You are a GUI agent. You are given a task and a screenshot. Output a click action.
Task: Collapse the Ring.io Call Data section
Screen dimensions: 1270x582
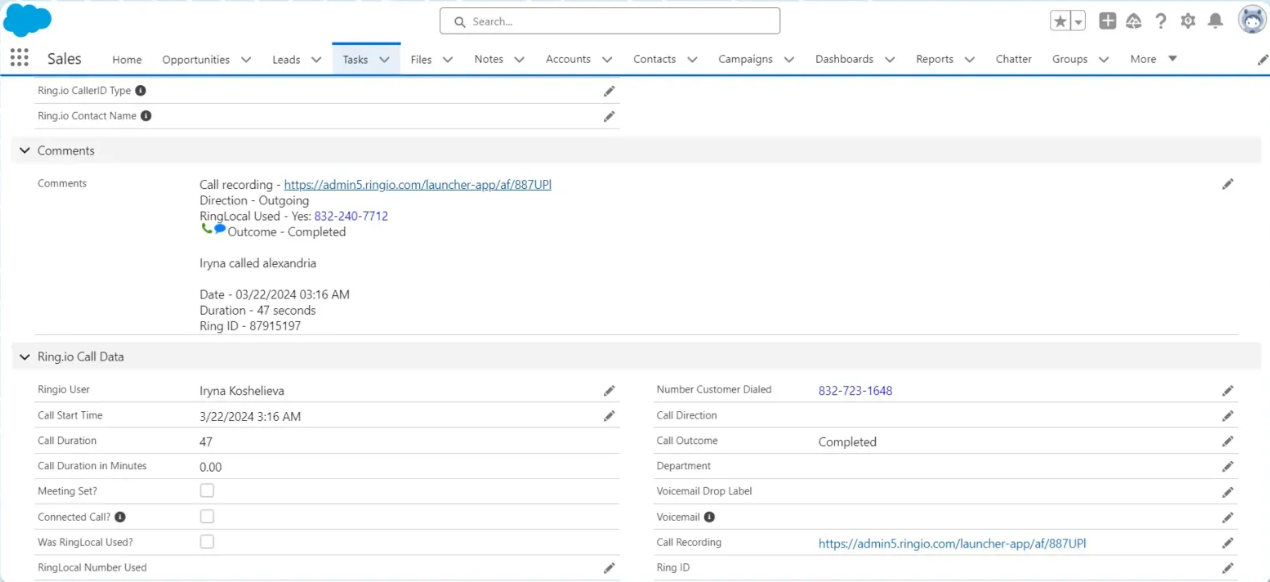[x=25, y=357]
